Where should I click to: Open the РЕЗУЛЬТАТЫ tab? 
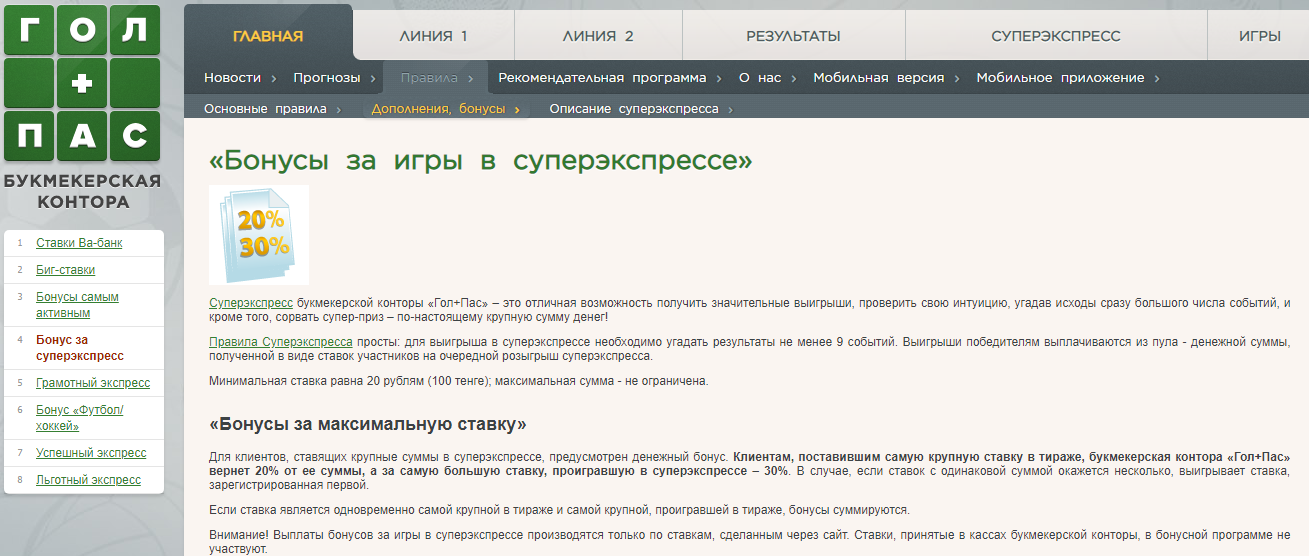point(793,36)
